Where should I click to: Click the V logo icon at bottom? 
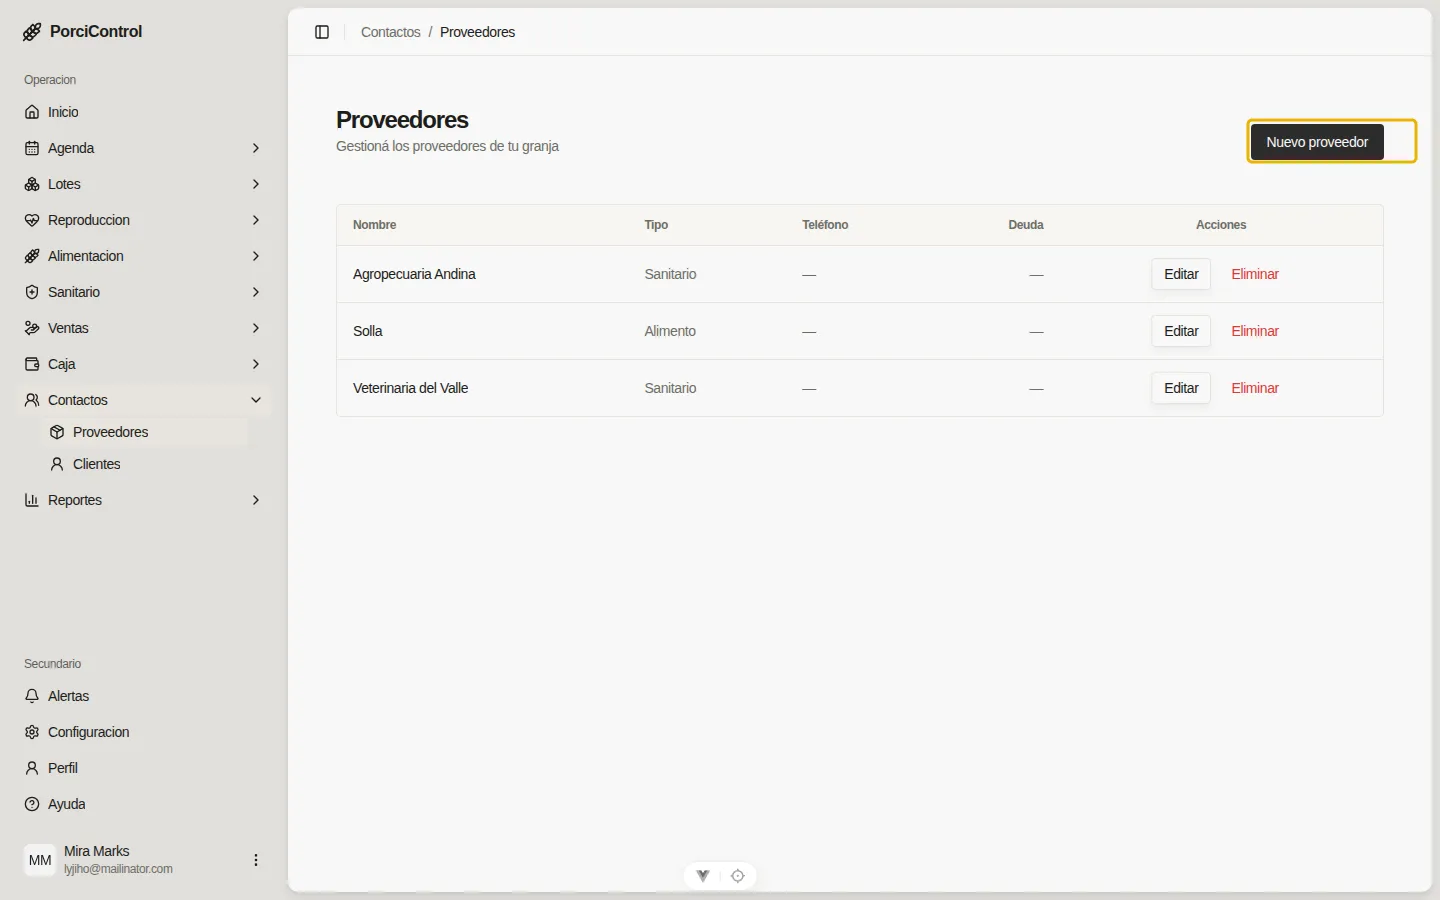pos(703,876)
